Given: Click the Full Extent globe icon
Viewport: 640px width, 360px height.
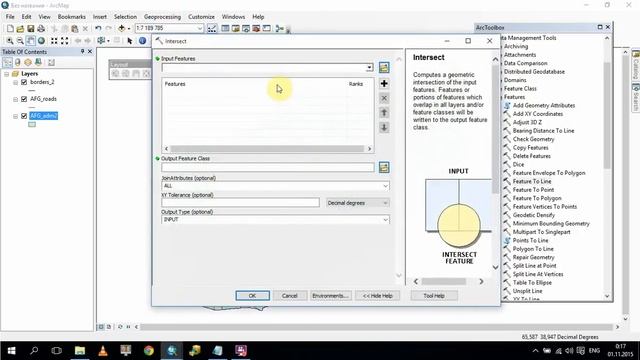Looking at the screenshot, I should pos(41,41).
